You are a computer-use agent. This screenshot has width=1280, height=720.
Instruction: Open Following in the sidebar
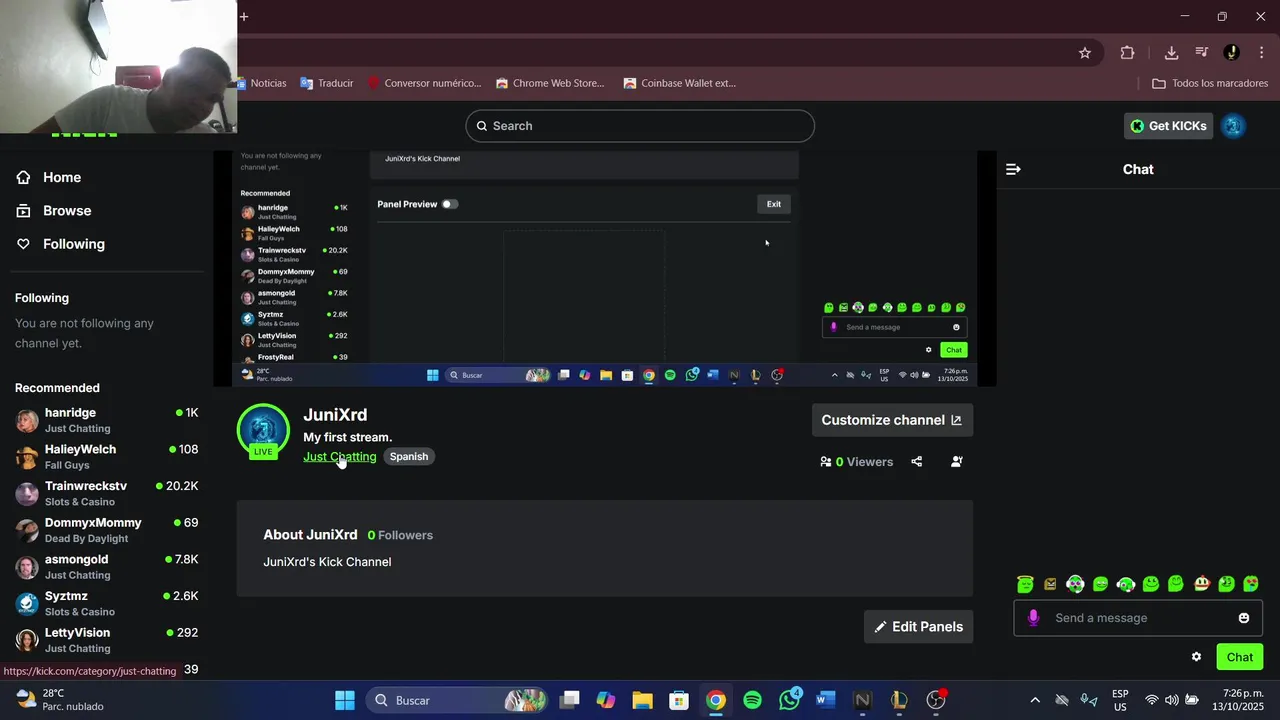73,244
